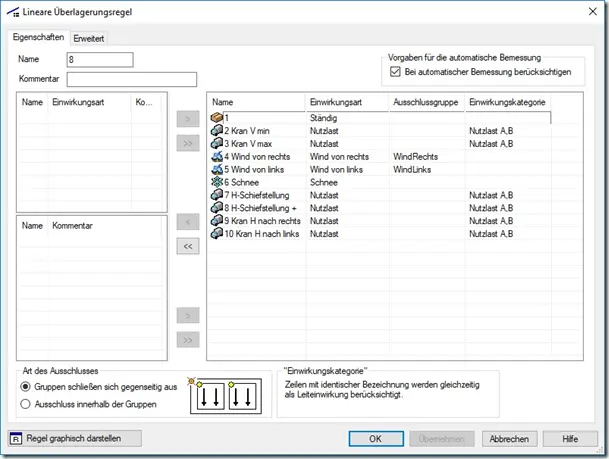Select the row '8 H-Schiefstellung +'
This screenshot has height=459, width=609.
[381, 208]
